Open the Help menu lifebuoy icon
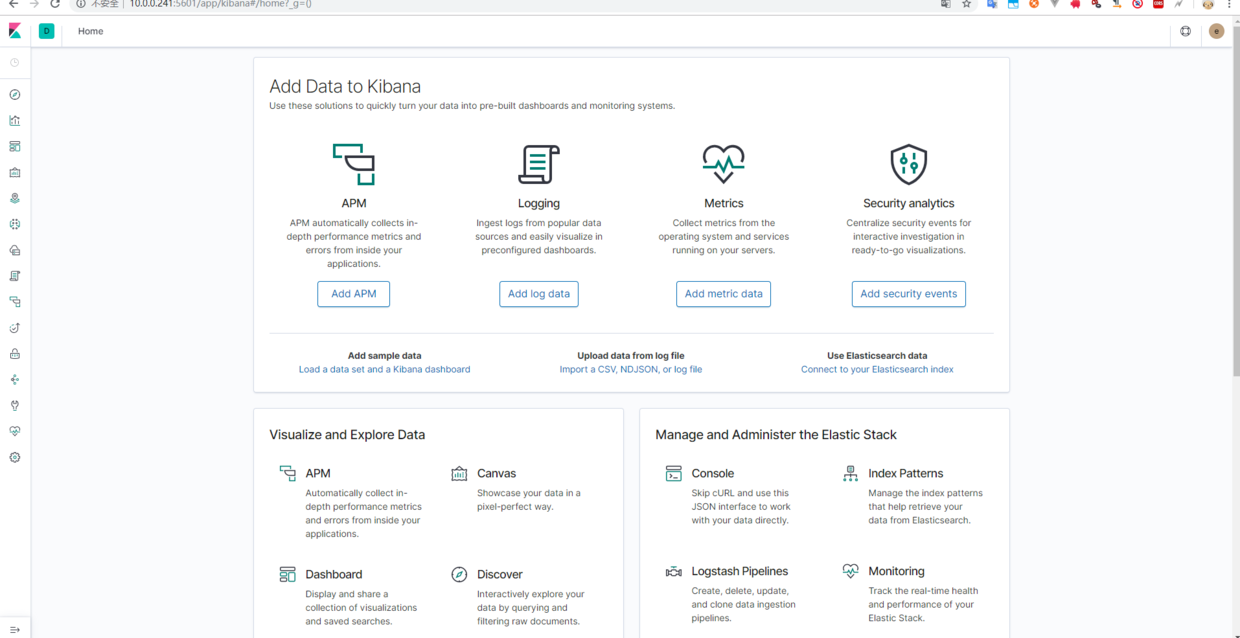This screenshot has height=638, width=1240. point(1186,31)
